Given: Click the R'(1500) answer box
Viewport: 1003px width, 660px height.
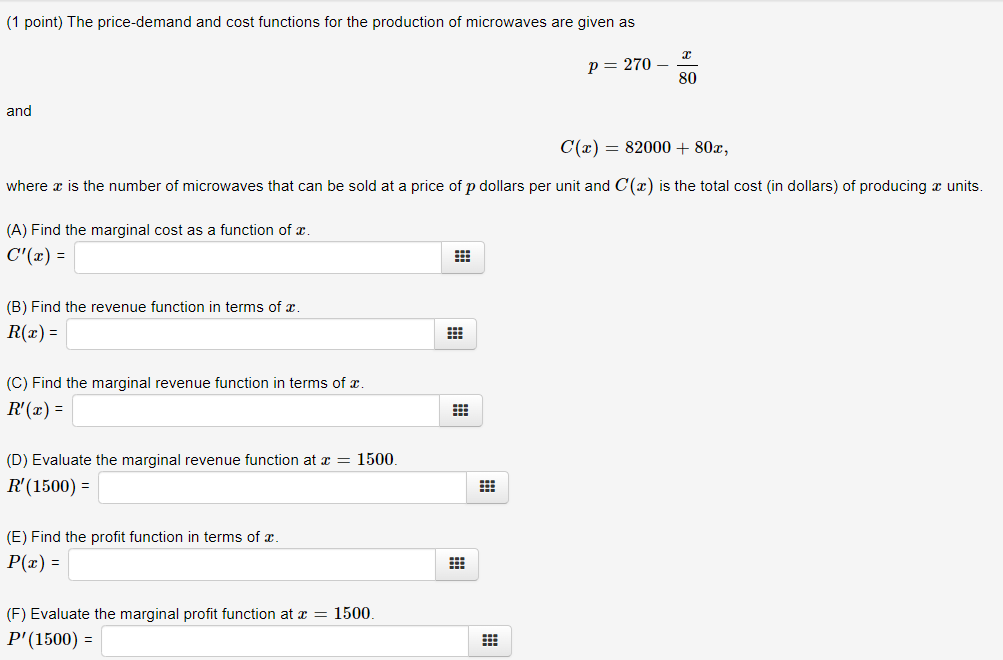Looking at the screenshot, I should (282, 487).
